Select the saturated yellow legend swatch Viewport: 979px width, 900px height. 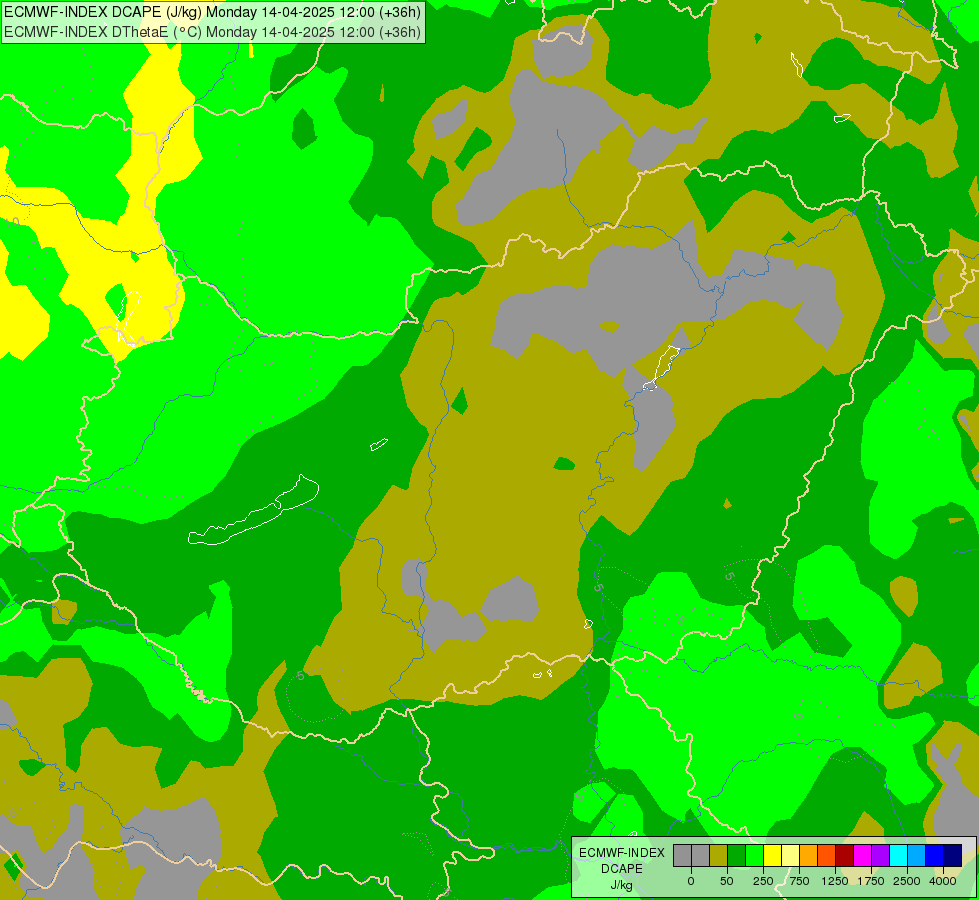pyautogui.click(x=772, y=855)
